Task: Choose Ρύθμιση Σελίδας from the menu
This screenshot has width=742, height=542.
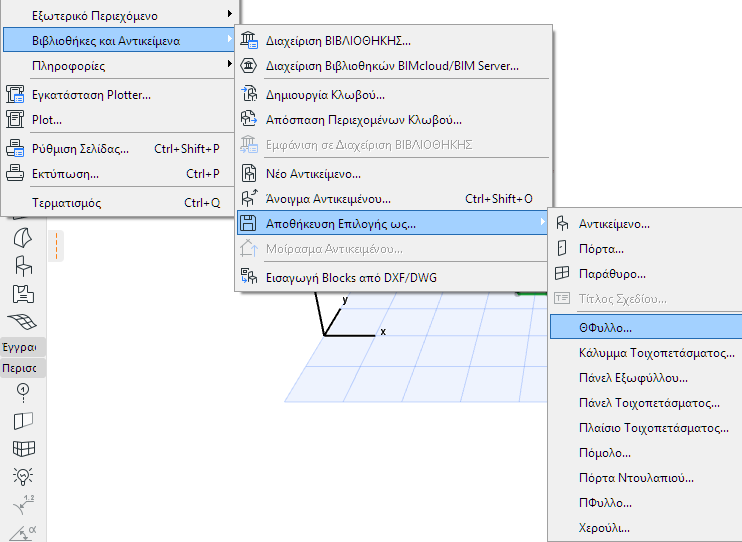Action: tap(119, 149)
